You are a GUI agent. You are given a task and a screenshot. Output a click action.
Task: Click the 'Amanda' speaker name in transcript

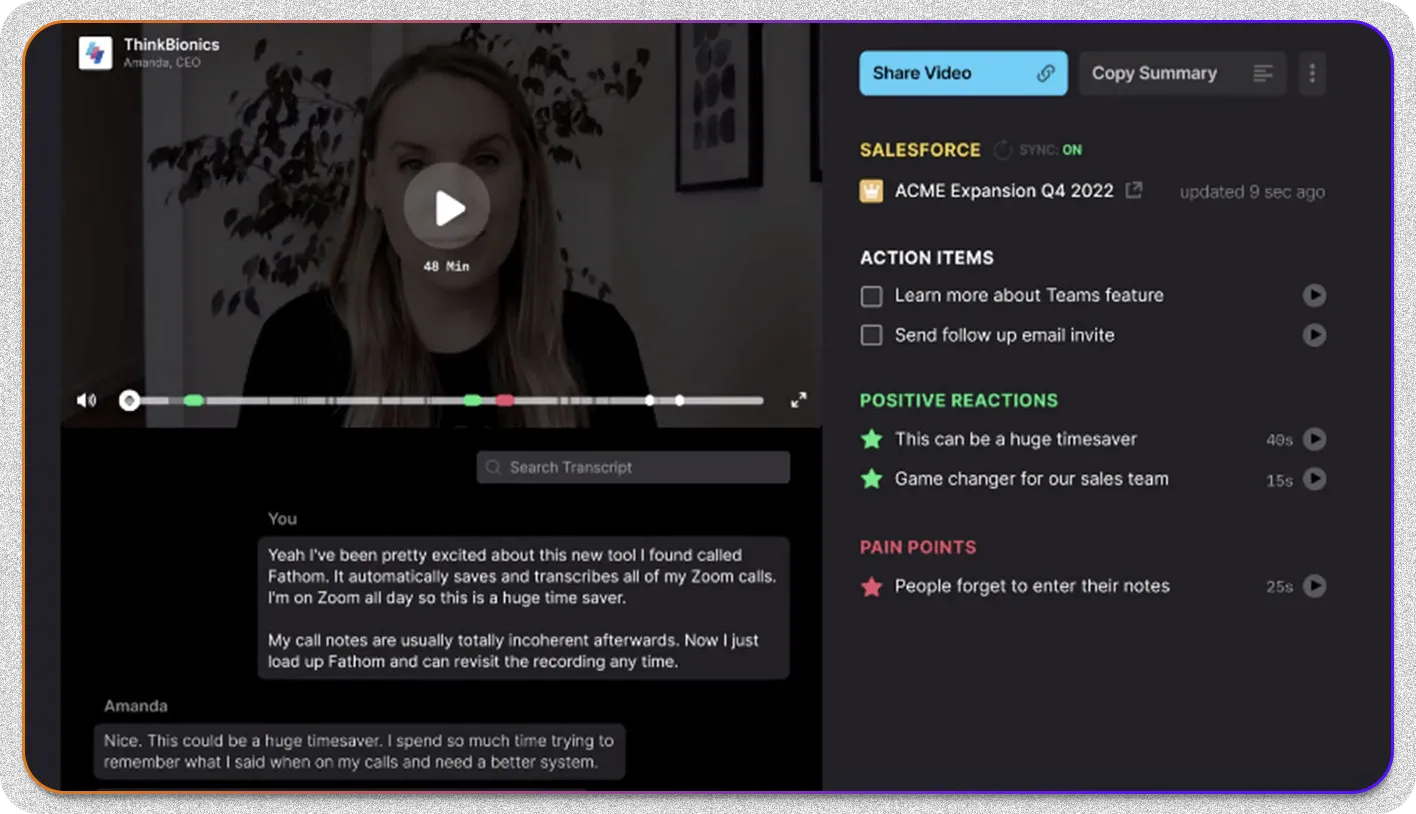coord(136,706)
